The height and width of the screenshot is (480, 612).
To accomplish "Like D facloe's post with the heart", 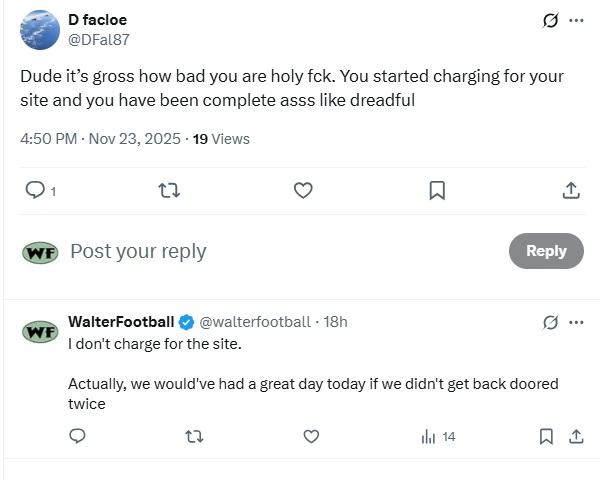I will pyautogui.click(x=303, y=190).
